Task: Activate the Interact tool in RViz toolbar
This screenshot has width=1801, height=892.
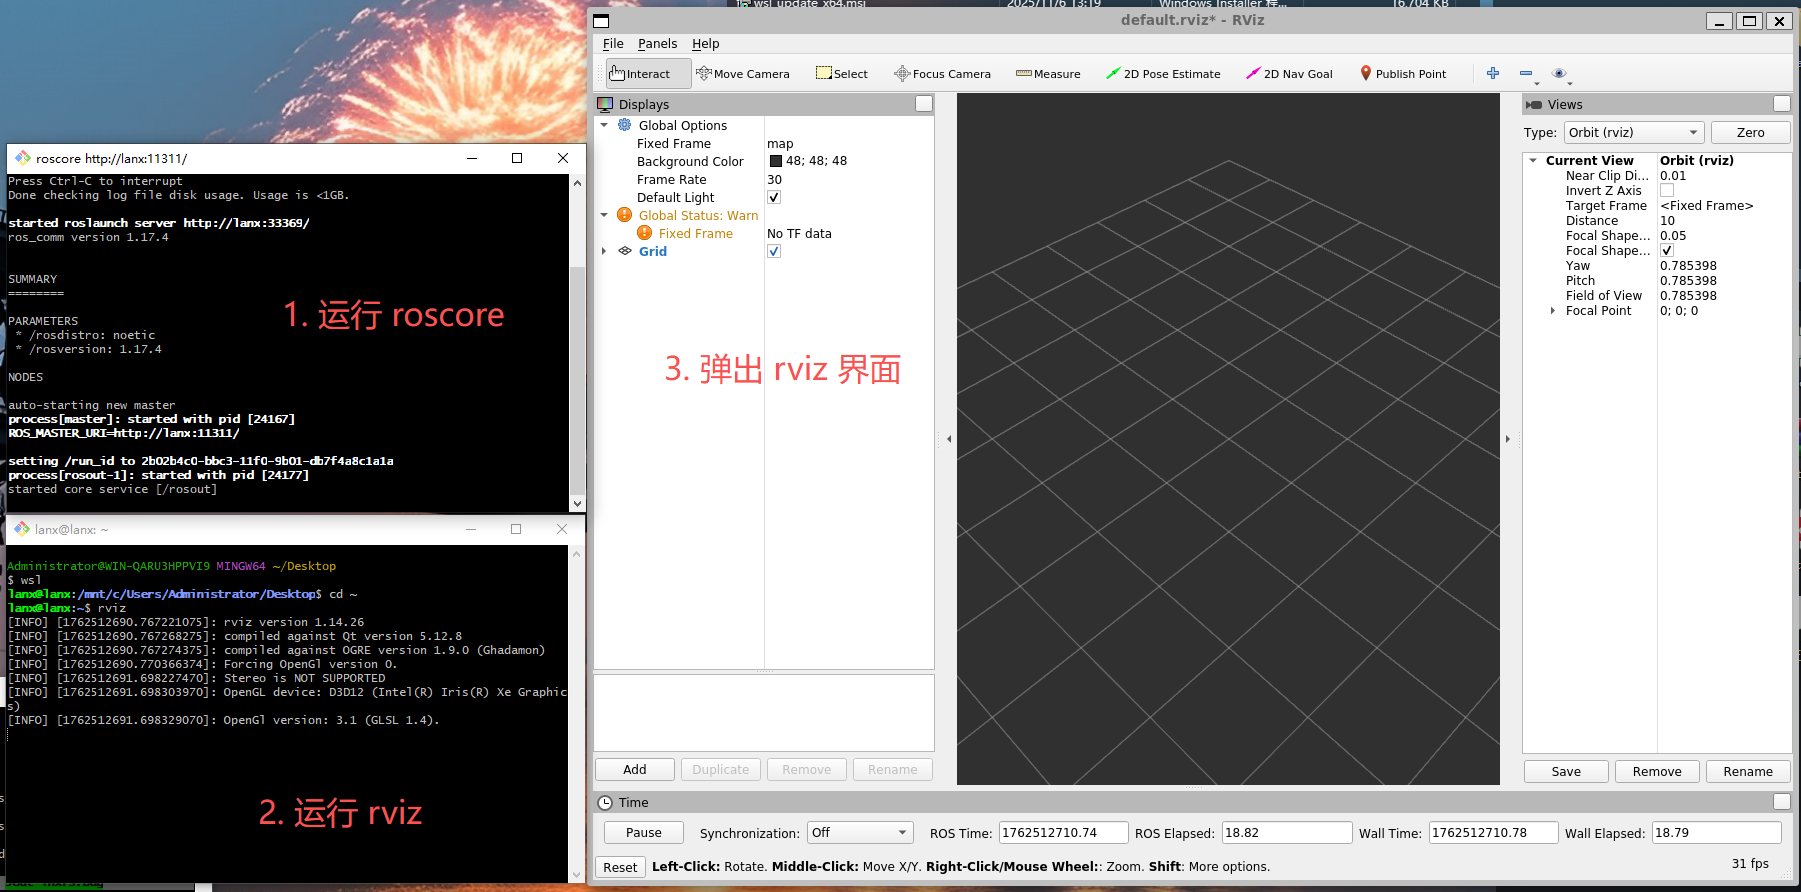Action: (648, 74)
